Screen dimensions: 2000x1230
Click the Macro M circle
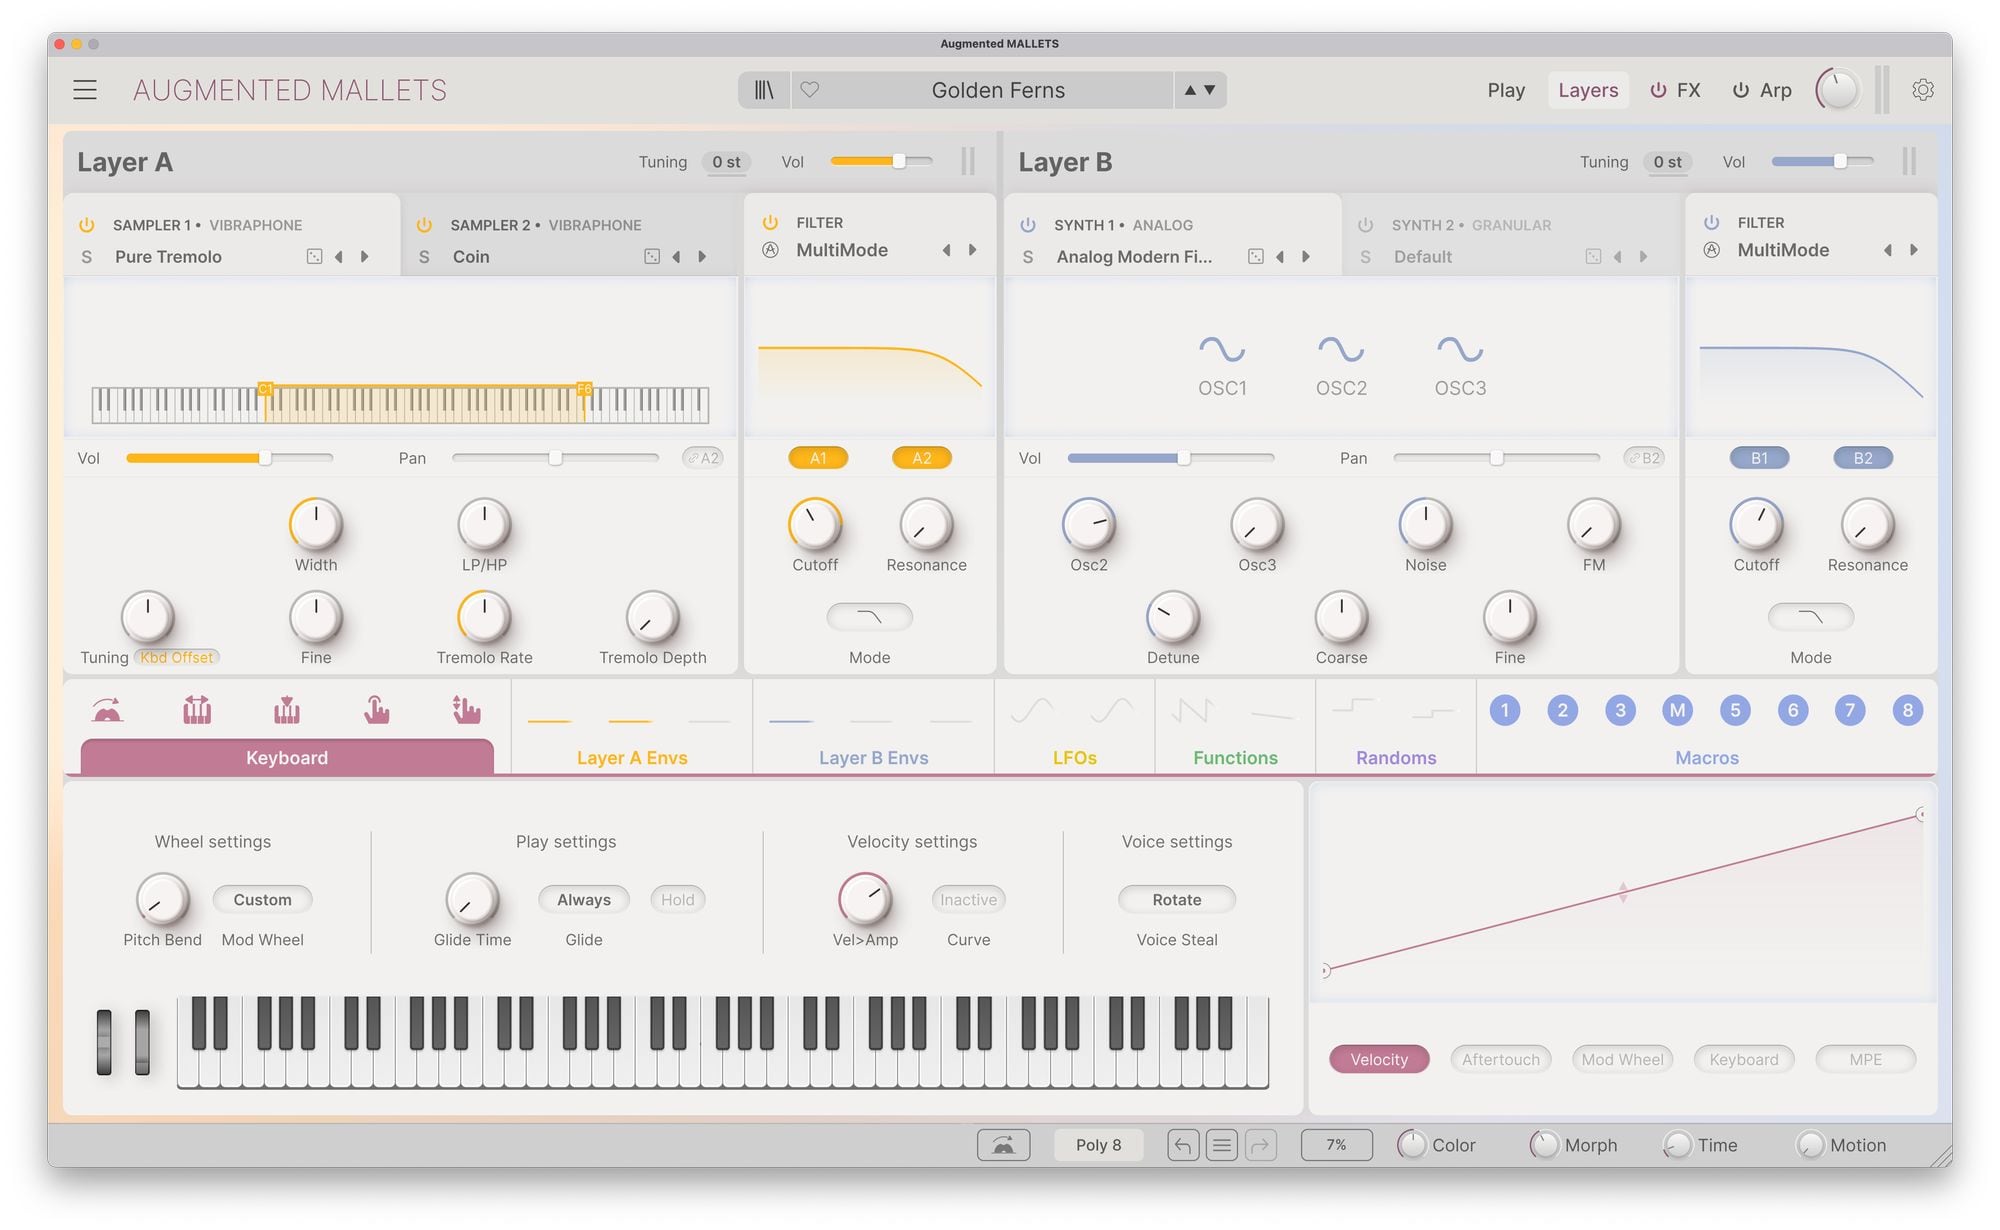pos(1678,710)
